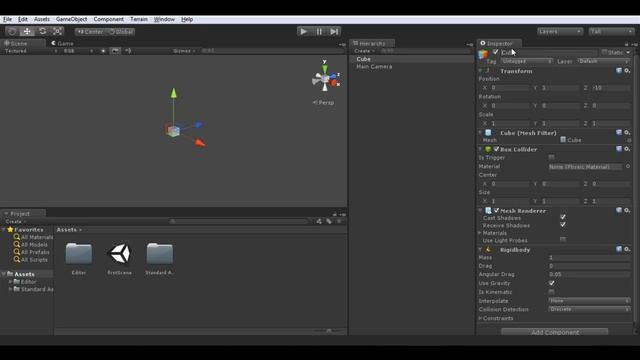Toggle scene lighting button
This screenshot has height=360, width=640.
[x=103, y=51]
